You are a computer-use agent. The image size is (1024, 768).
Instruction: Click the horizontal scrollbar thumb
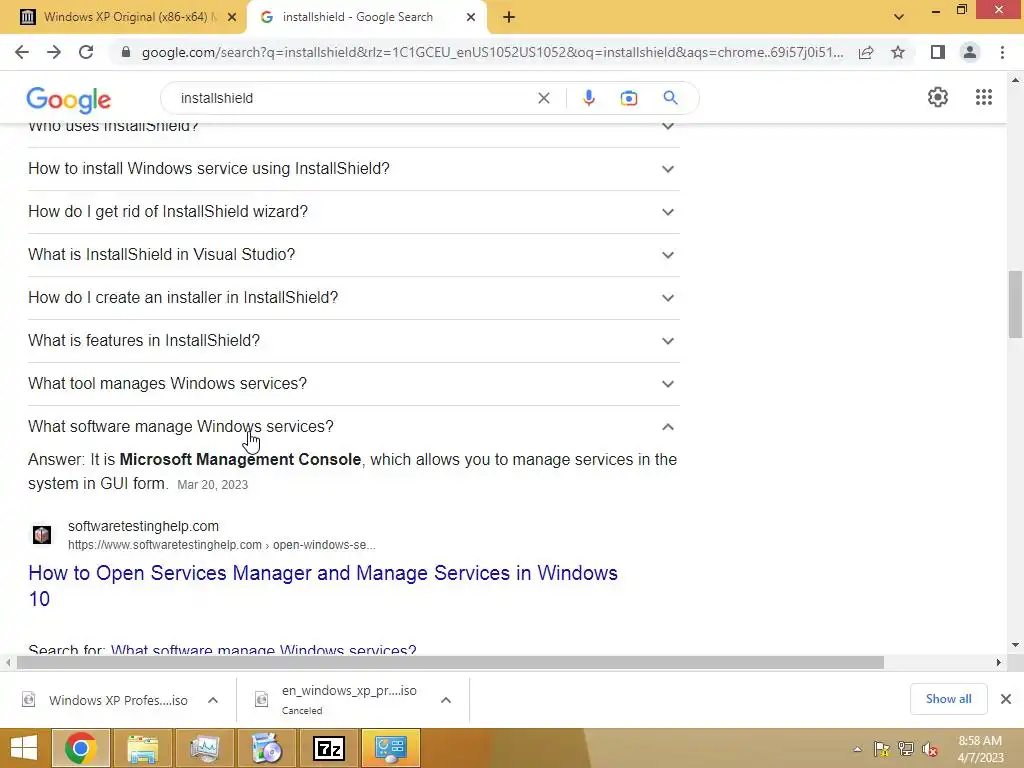[x=450, y=662]
